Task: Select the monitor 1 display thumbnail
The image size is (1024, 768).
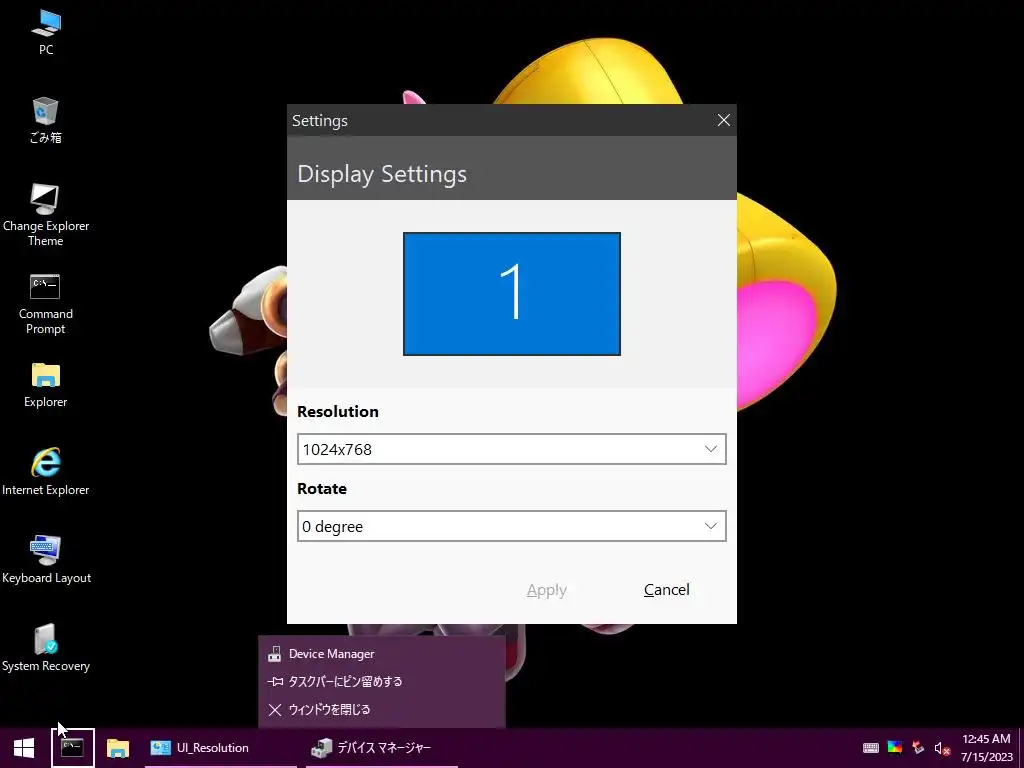Action: point(511,294)
